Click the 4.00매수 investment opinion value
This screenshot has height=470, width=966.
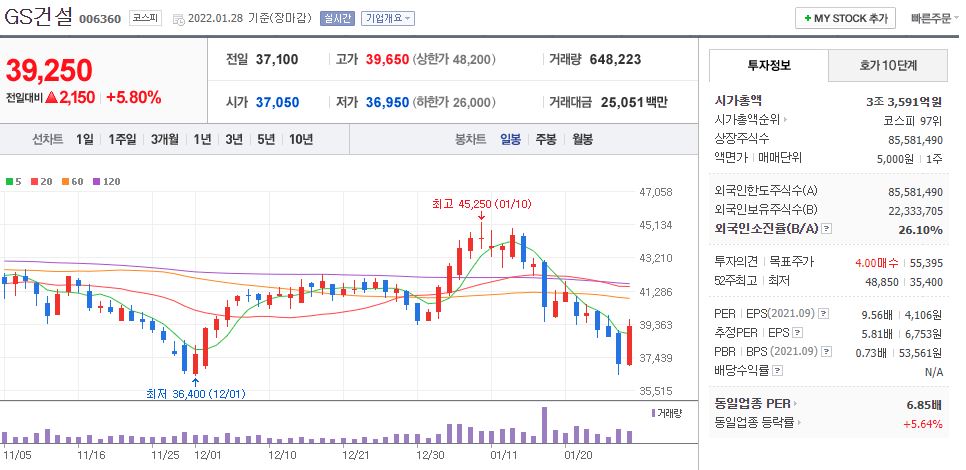877,263
